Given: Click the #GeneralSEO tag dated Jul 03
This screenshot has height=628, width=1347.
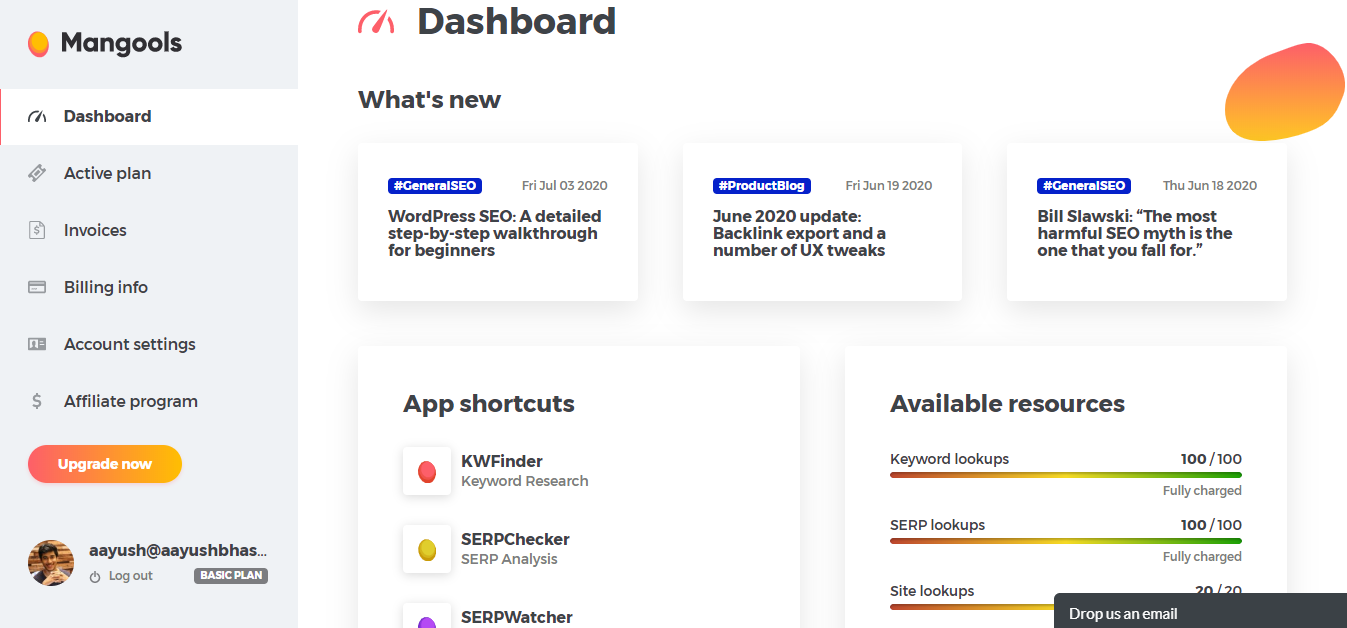Looking at the screenshot, I should click(435, 186).
